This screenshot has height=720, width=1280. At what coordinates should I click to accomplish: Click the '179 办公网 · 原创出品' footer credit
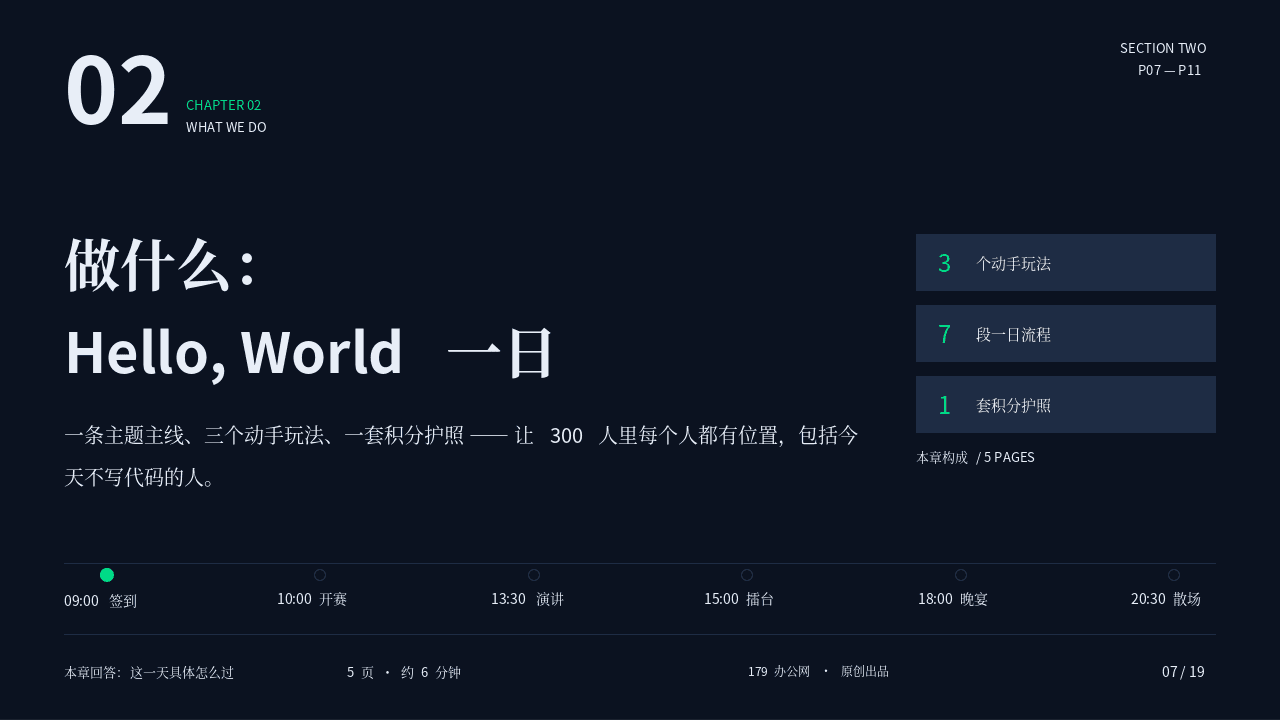[x=818, y=671]
